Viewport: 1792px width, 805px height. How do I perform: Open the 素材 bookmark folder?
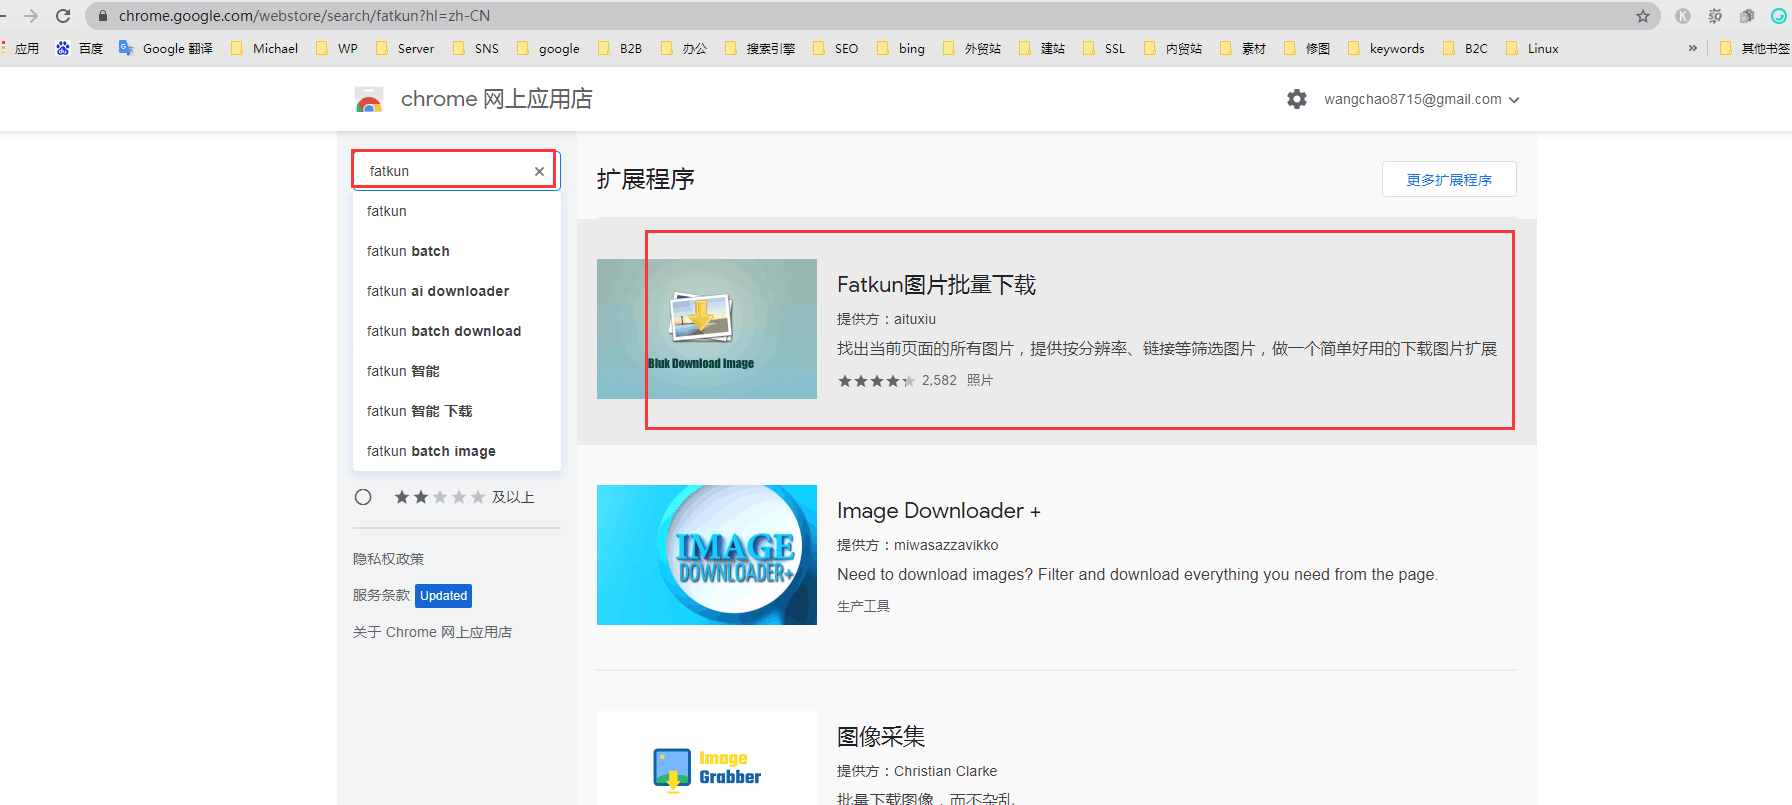(x=1243, y=48)
